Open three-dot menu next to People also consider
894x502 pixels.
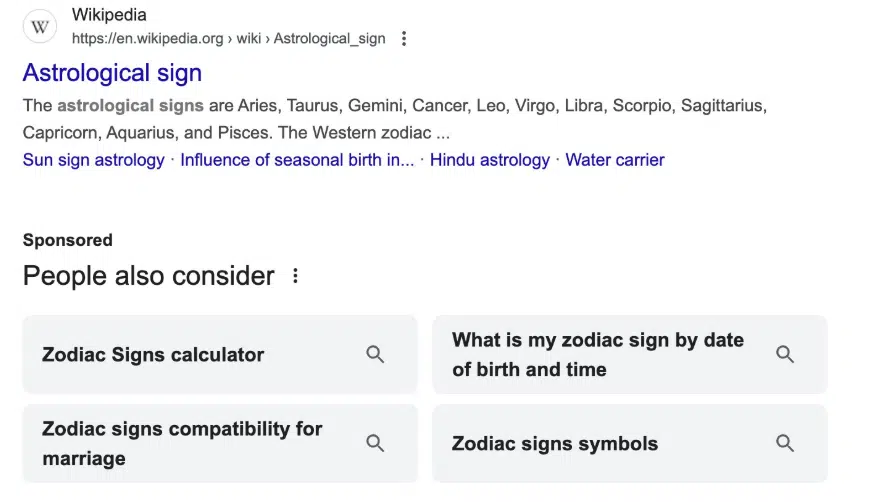point(295,276)
